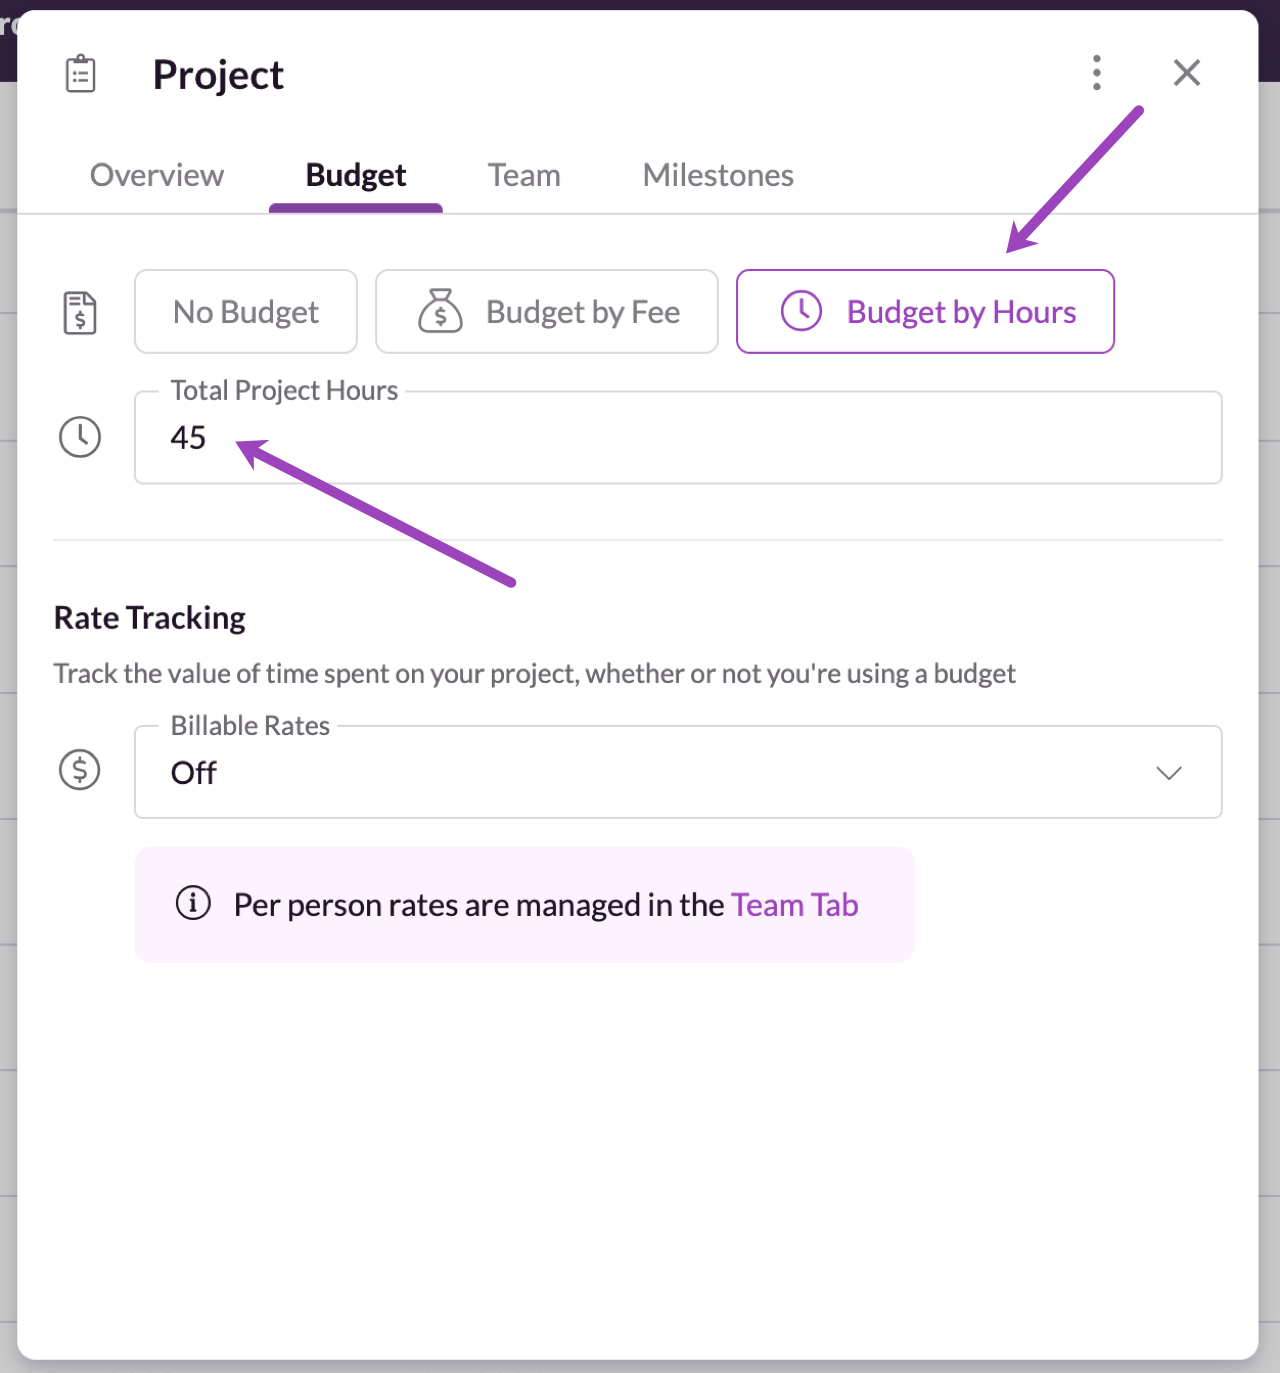Image resolution: width=1280 pixels, height=1373 pixels.
Task: Open the three-dot more options menu
Action: pyautogui.click(x=1097, y=73)
